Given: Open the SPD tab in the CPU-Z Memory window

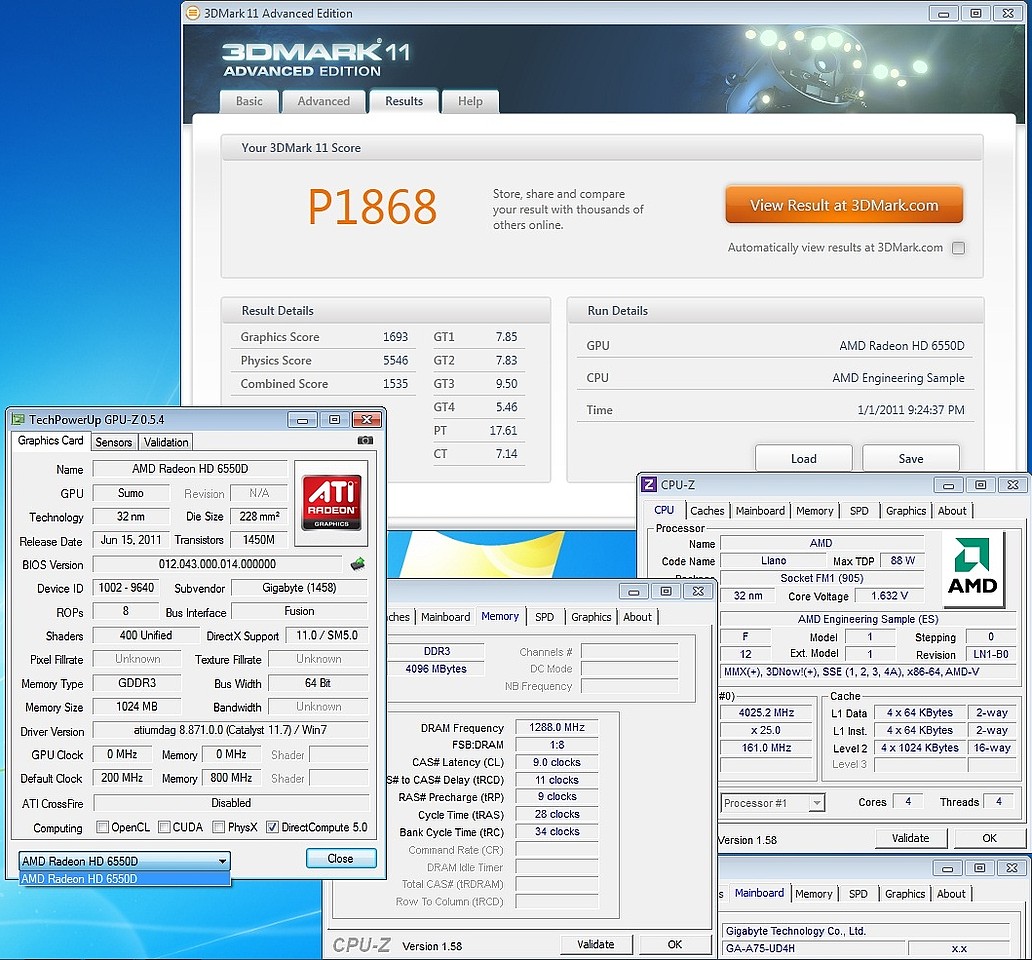Looking at the screenshot, I should click(x=544, y=617).
